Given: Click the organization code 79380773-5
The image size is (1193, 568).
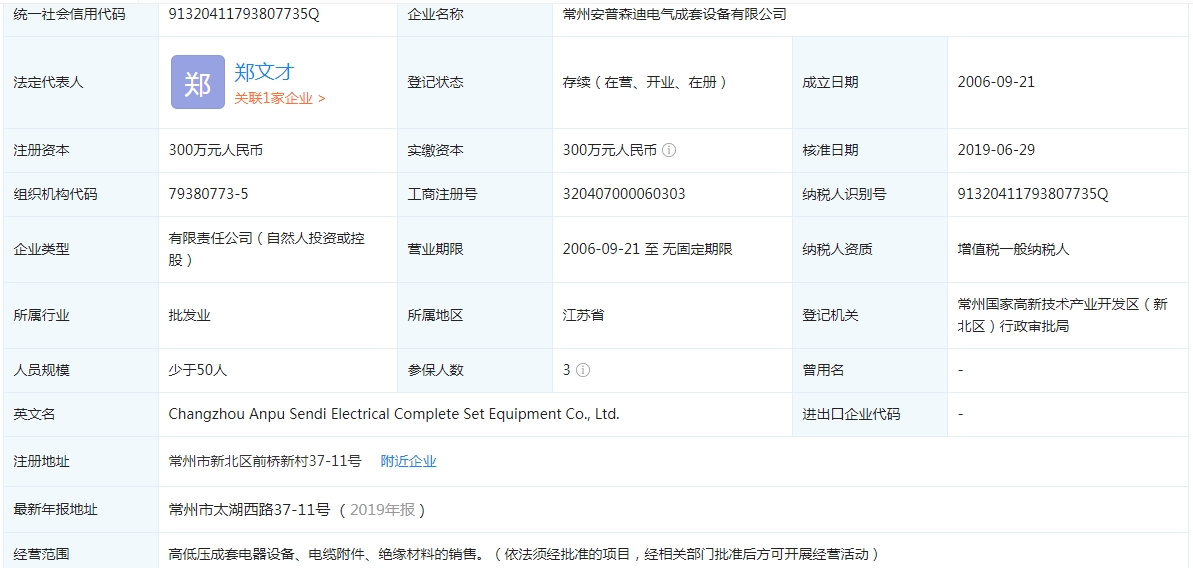Looking at the screenshot, I should [x=208, y=194].
